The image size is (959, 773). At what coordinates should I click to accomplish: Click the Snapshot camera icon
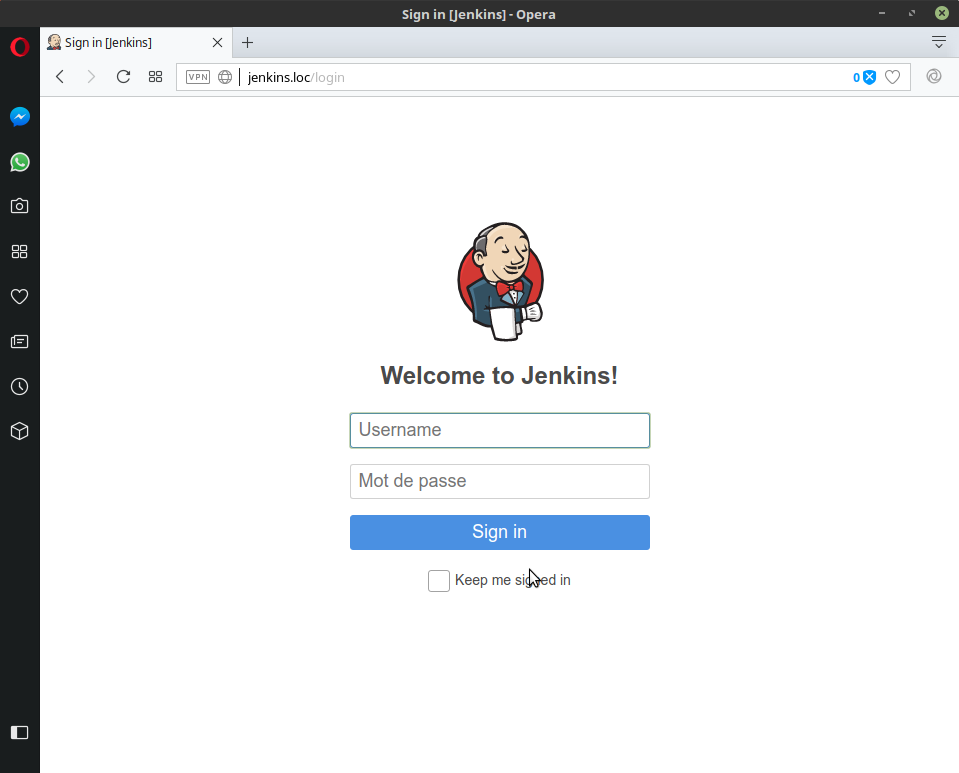20,206
